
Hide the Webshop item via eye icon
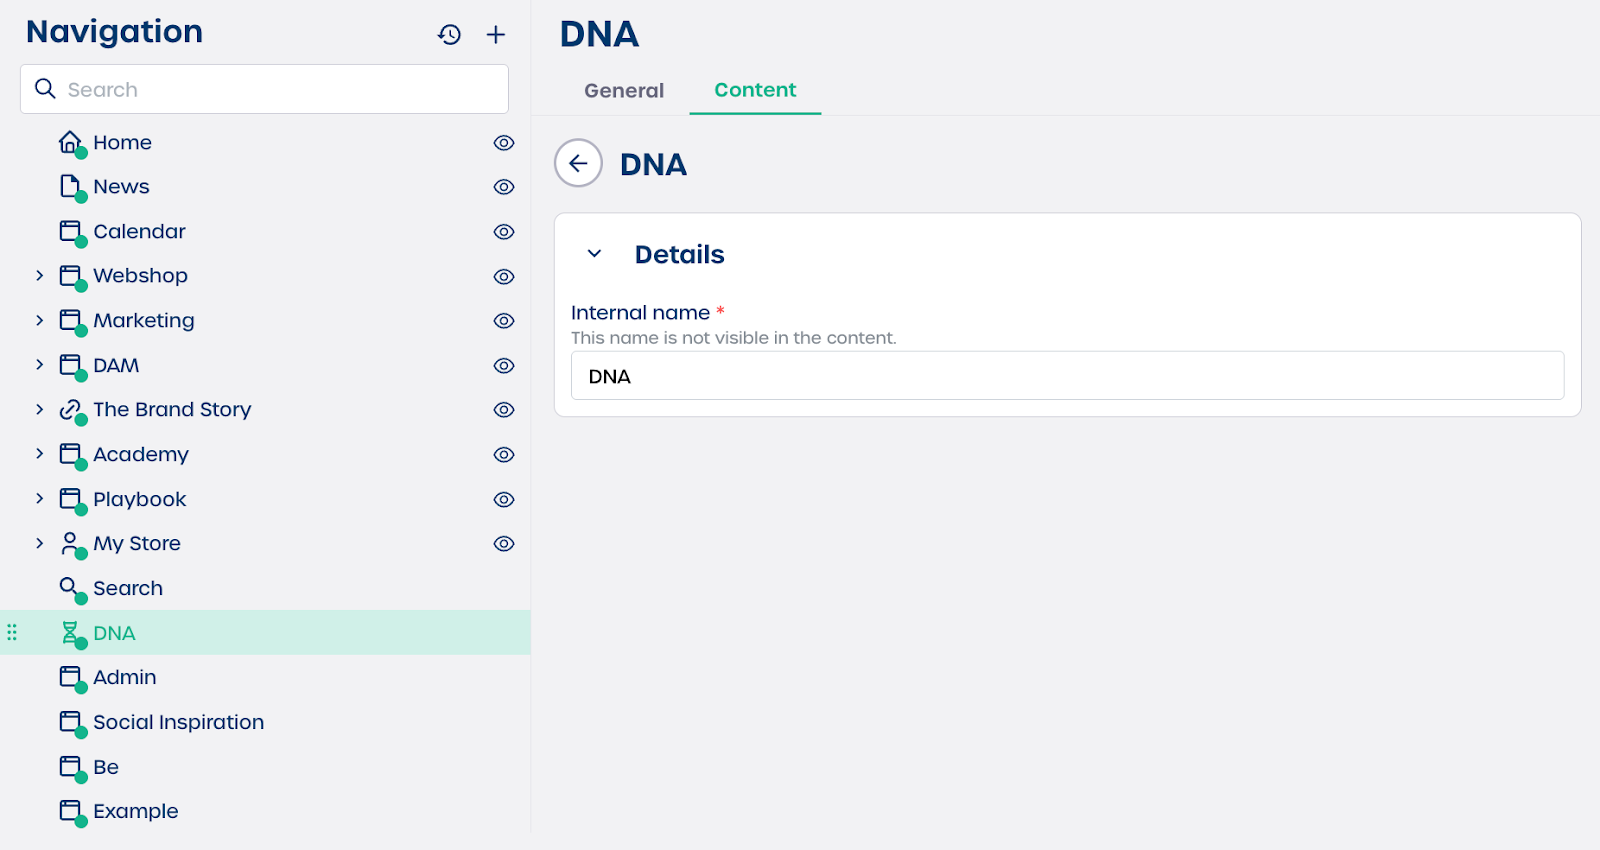pos(504,277)
